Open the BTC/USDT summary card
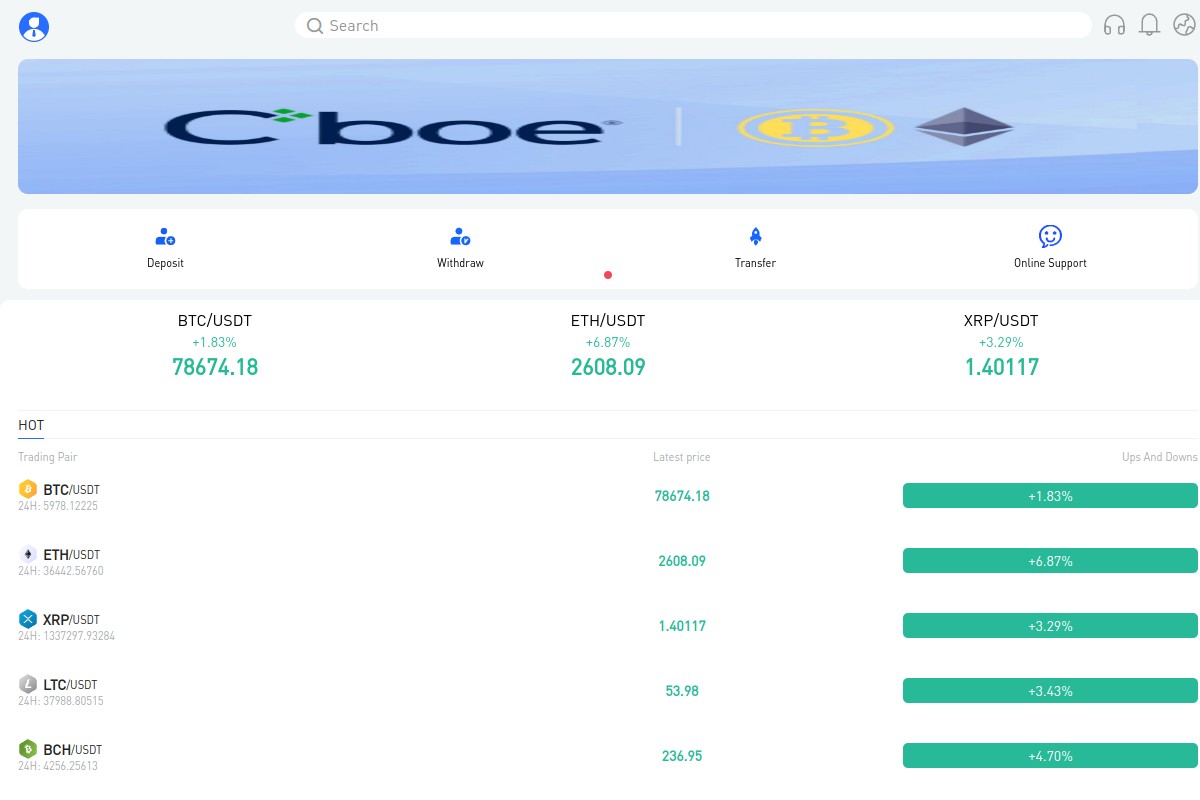Image resolution: width=1200 pixels, height=800 pixels. 215,345
